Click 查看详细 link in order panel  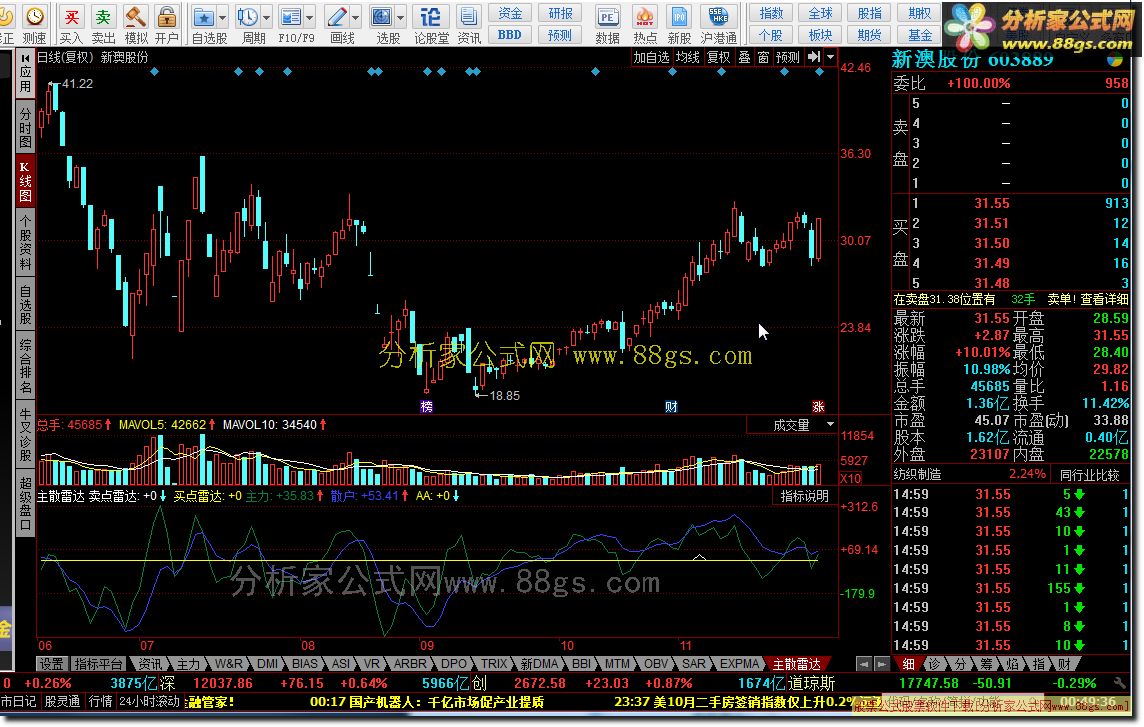(x=1104, y=299)
